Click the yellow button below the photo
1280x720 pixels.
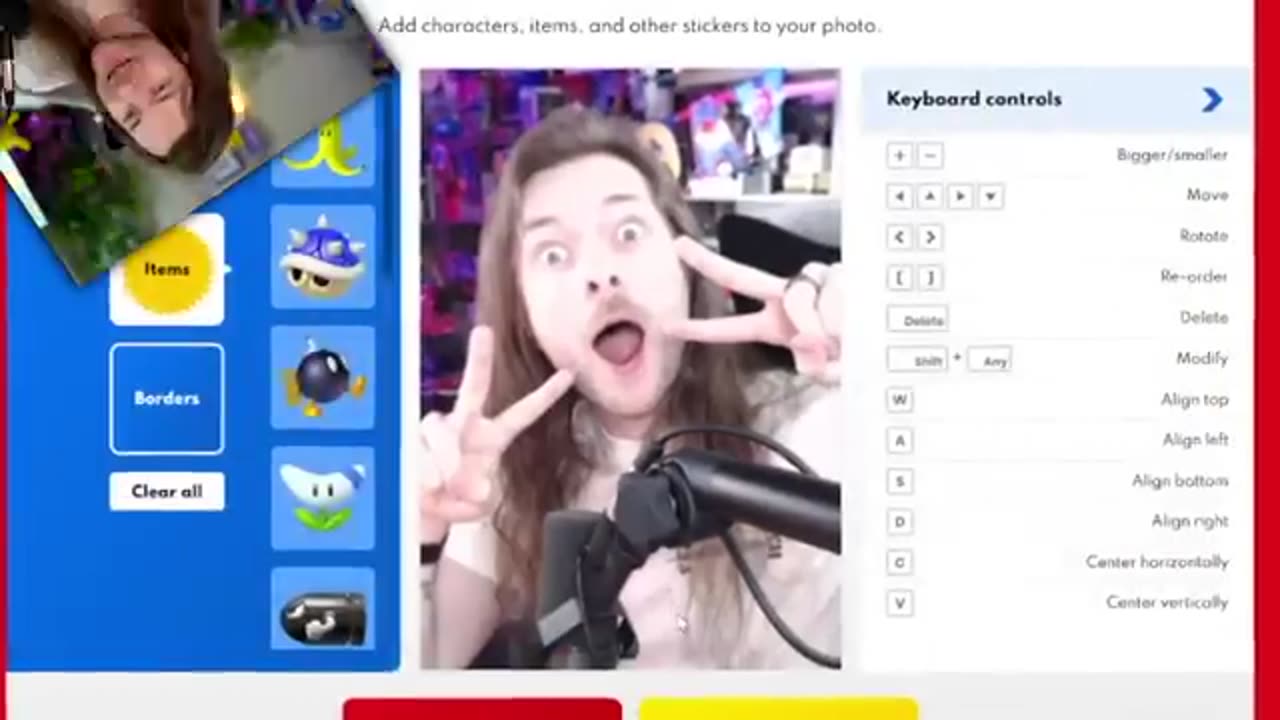[778, 710]
